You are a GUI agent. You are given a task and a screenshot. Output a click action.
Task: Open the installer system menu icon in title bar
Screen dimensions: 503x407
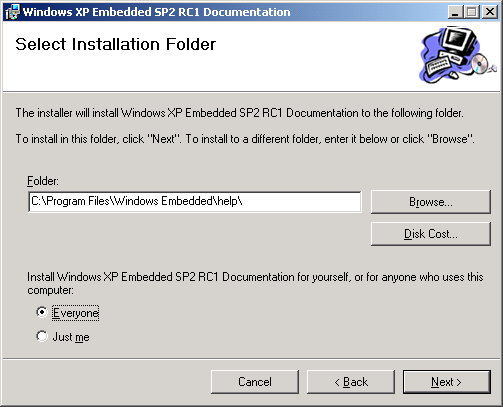pyautogui.click(x=12, y=12)
